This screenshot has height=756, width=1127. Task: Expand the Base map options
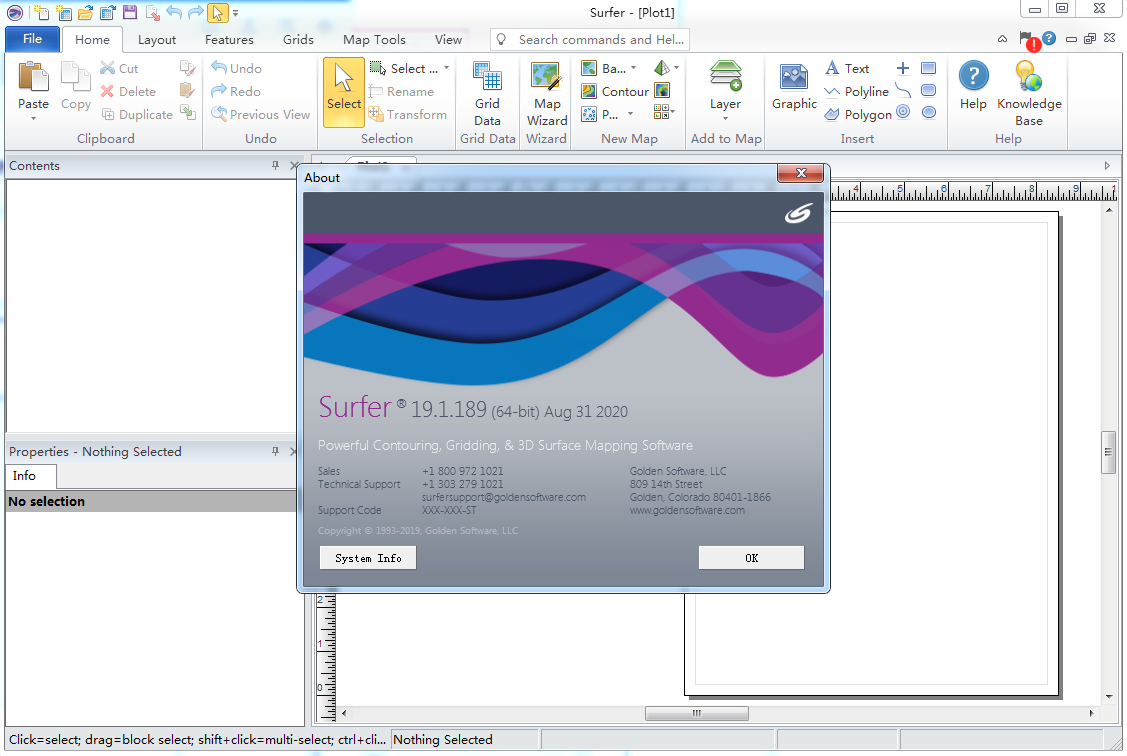[633, 68]
